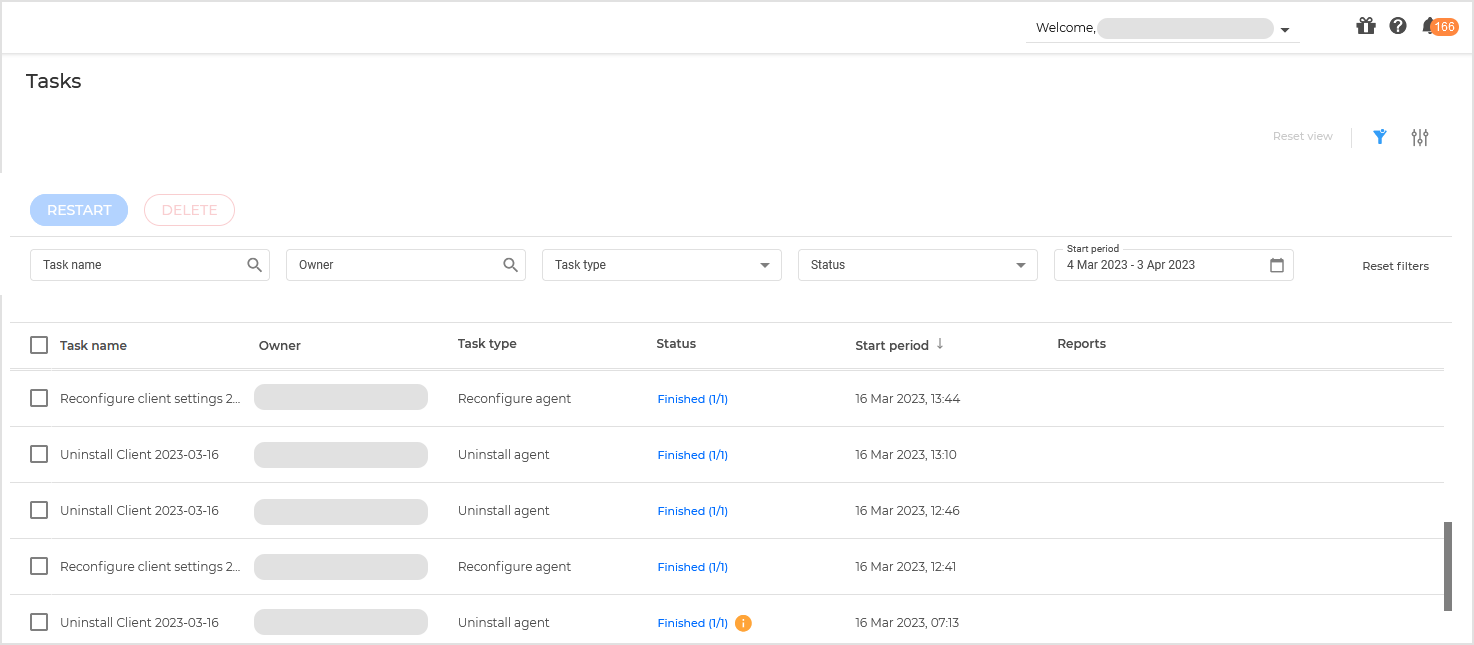Click the magnifier in the Task name field
The width and height of the screenshot is (1474, 645).
[255, 264]
